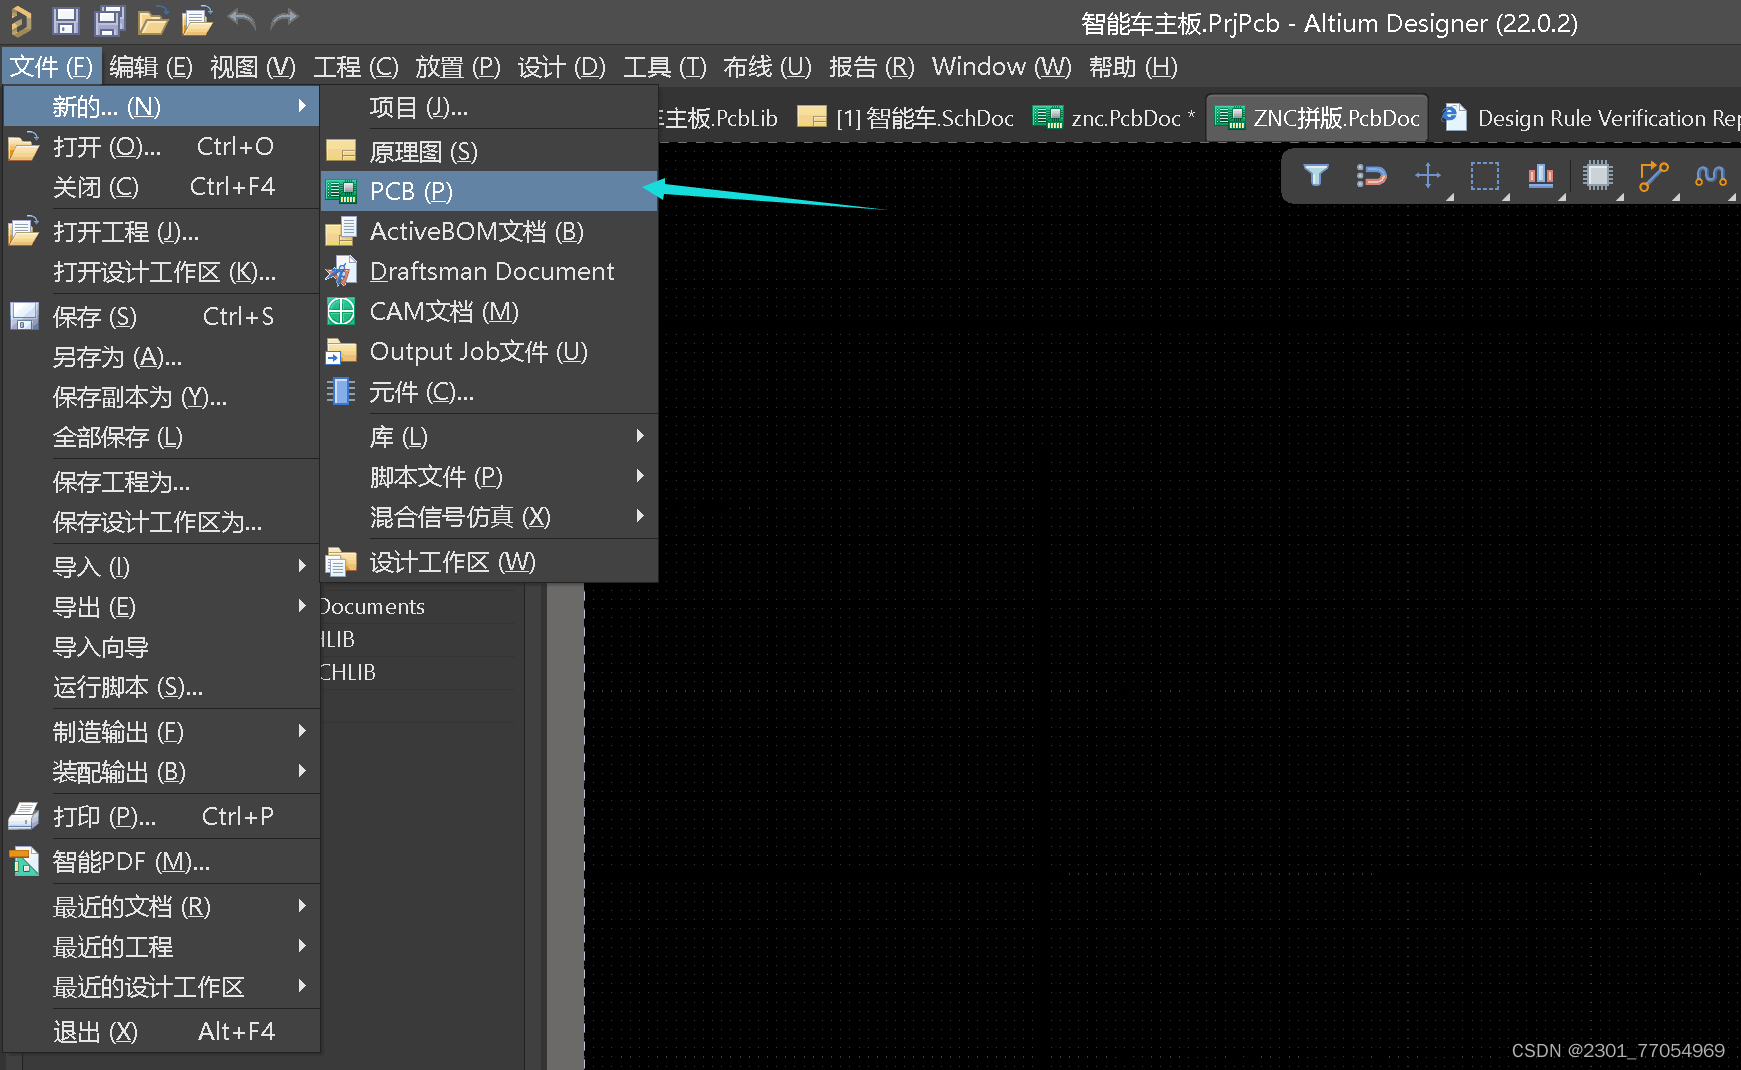The height and width of the screenshot is (1070, 1741).
Task: Expand the 脚本文件 (P) submenu
Action: coord(489,477)
